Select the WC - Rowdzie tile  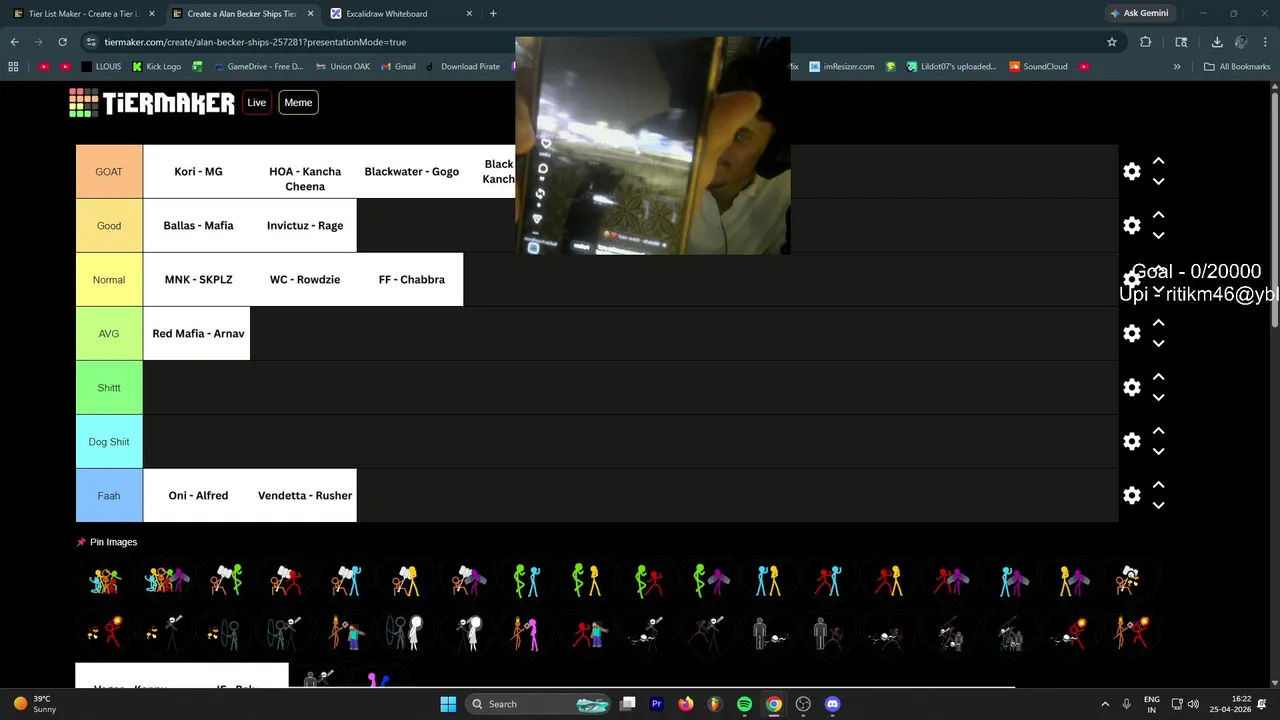pyautogui.click(x=304, y=280)
